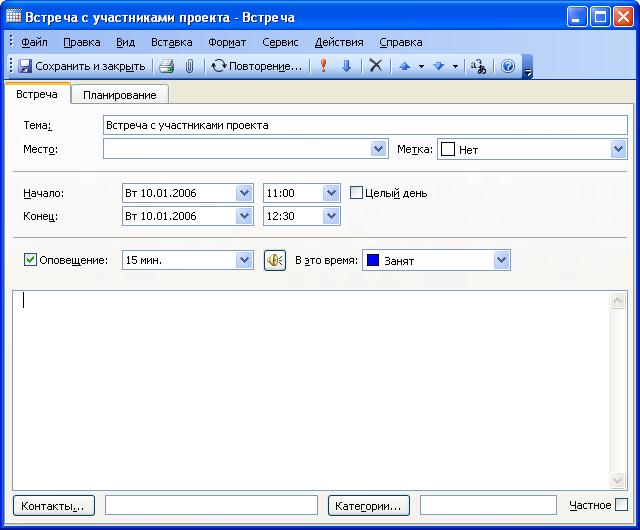Viewport: 640px width, 530px height.
Task: Click the notes scrollbar up arrow
Action: [x=618, y=301]
